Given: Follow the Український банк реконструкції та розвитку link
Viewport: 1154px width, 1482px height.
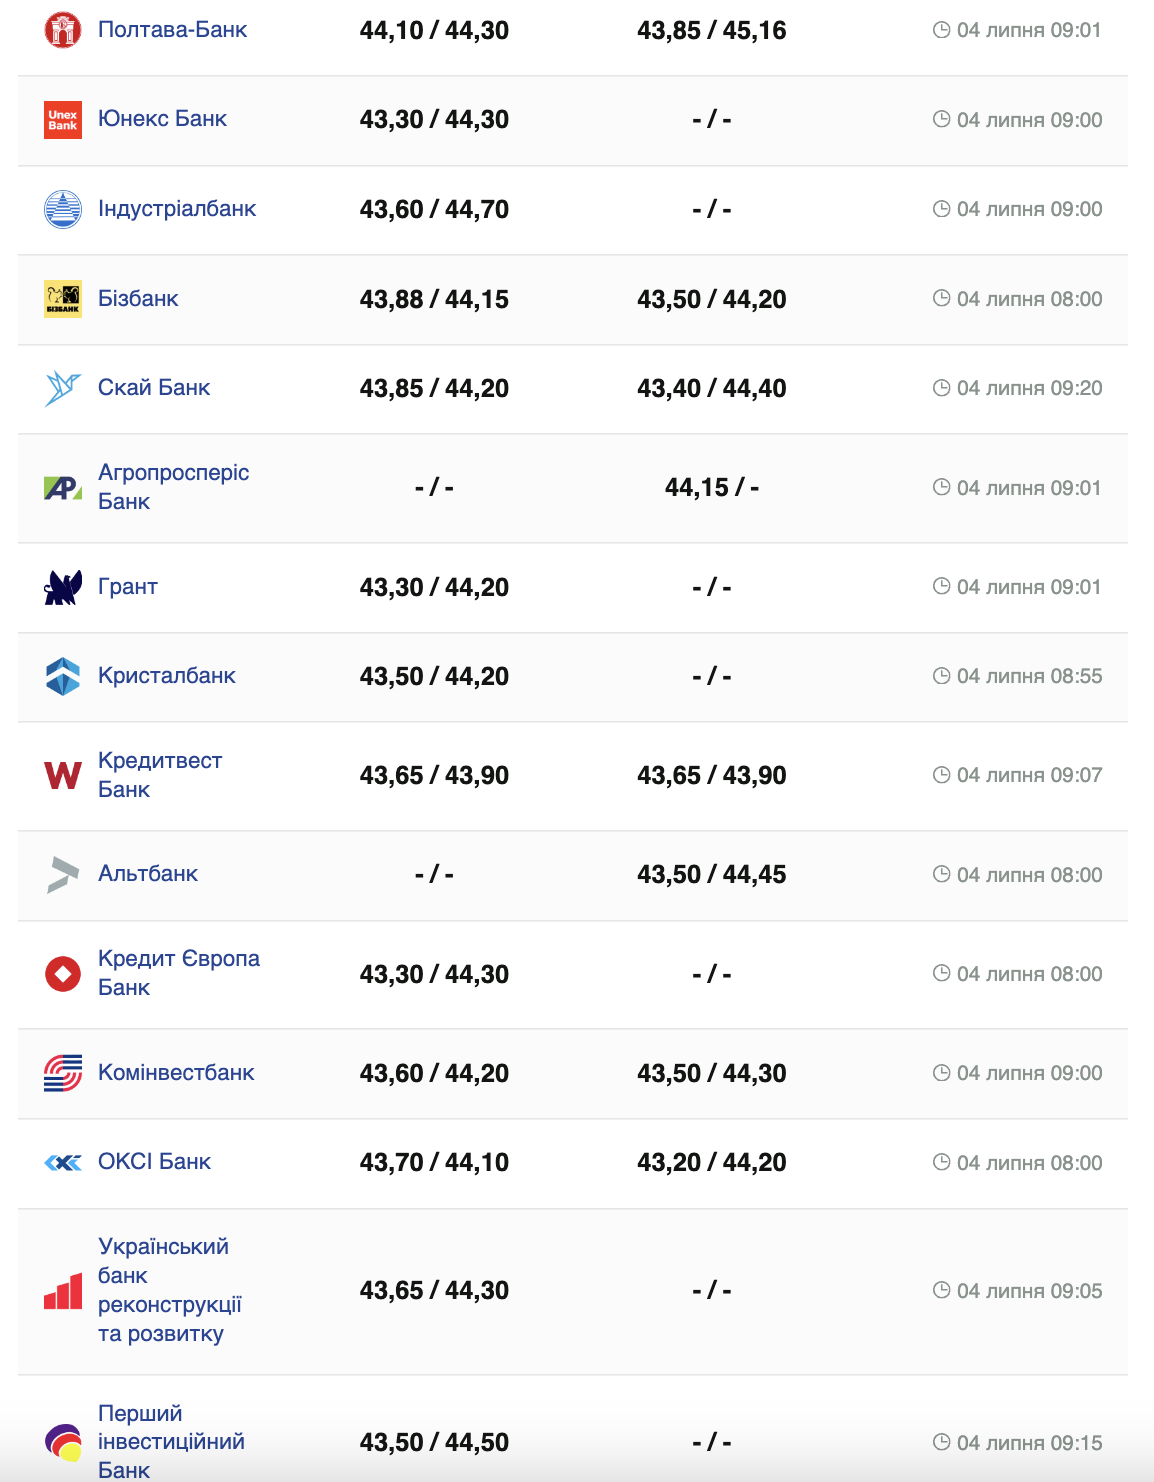Looking at the screenshot, I should pyautogui.click(x=164, y=1290).
